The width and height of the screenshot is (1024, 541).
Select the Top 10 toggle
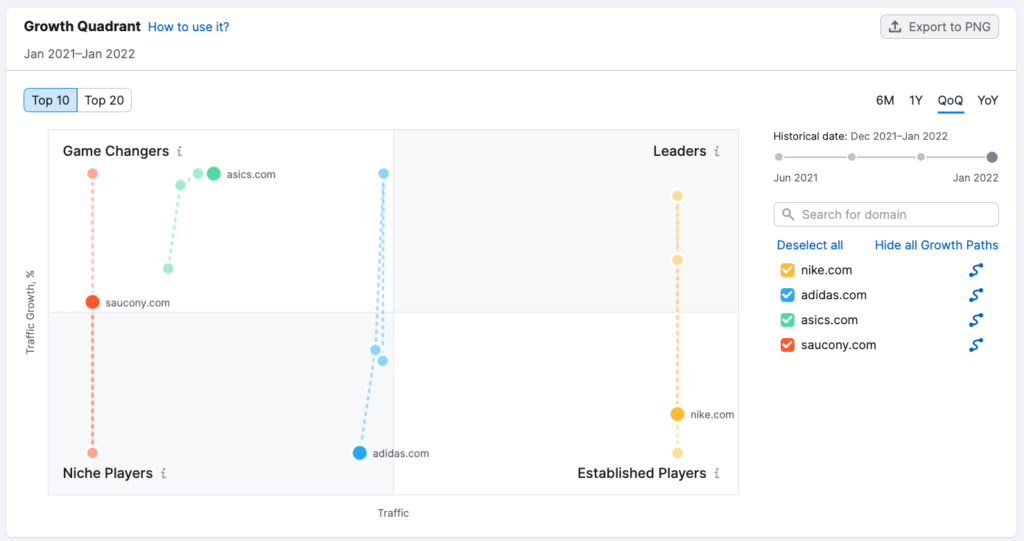point(50,100)
